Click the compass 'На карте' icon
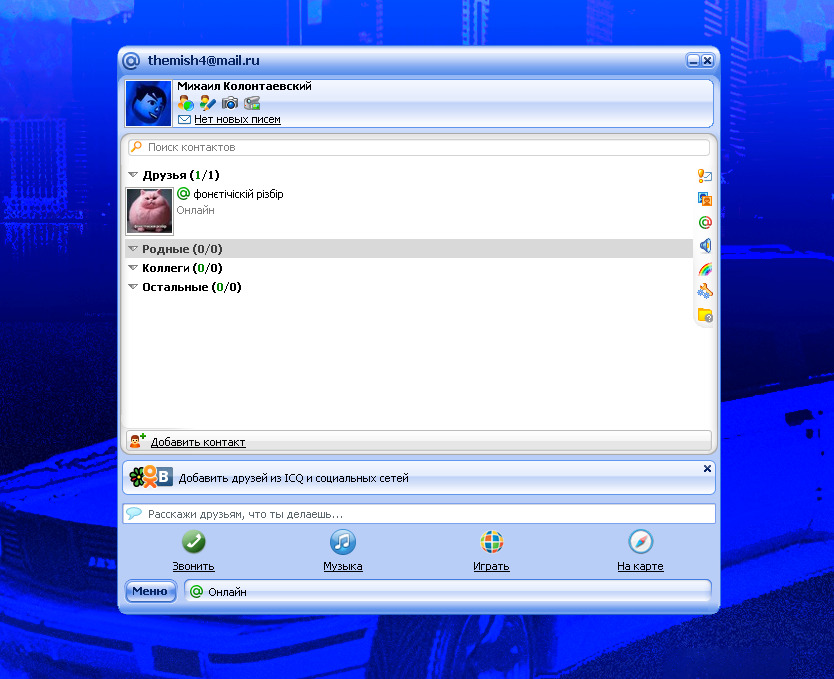Image resolution: width=834 pixels, height=679 pixels. click(640, 542)
